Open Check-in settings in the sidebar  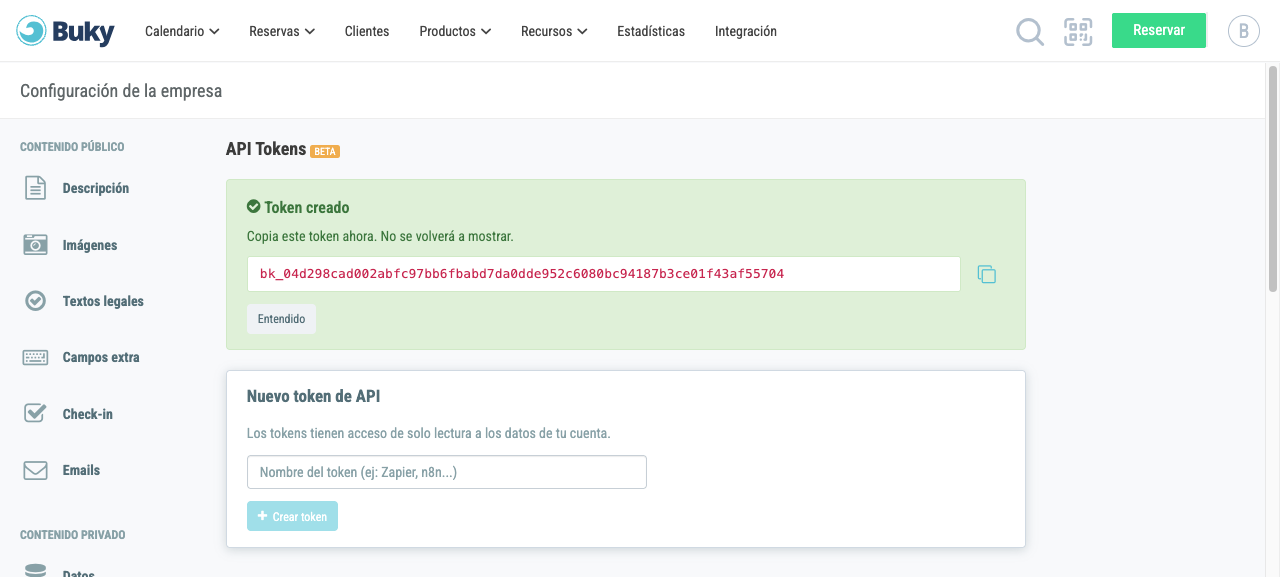88,414
